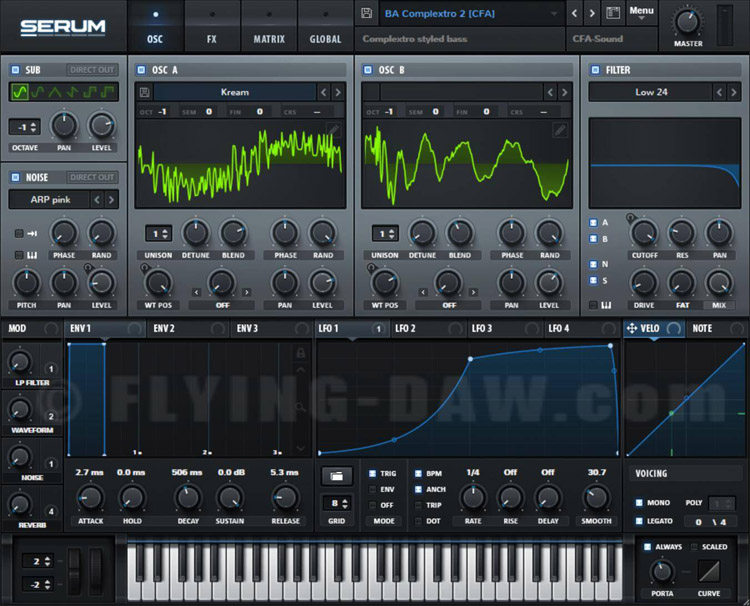Go to the next preset arrow

(592, 13)
